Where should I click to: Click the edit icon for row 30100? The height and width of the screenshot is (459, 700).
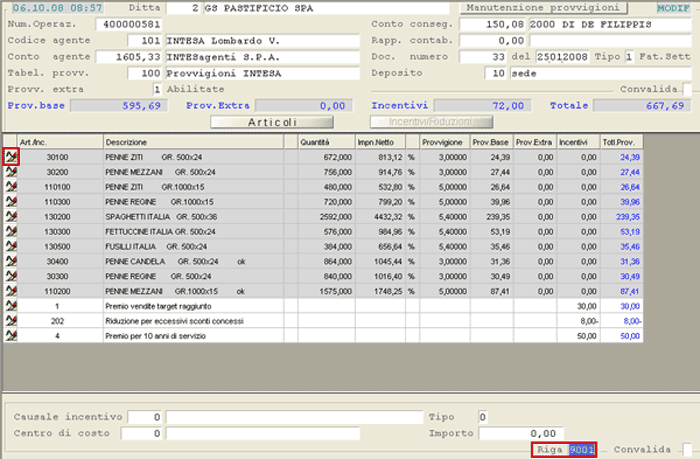(x=11, y=157)
